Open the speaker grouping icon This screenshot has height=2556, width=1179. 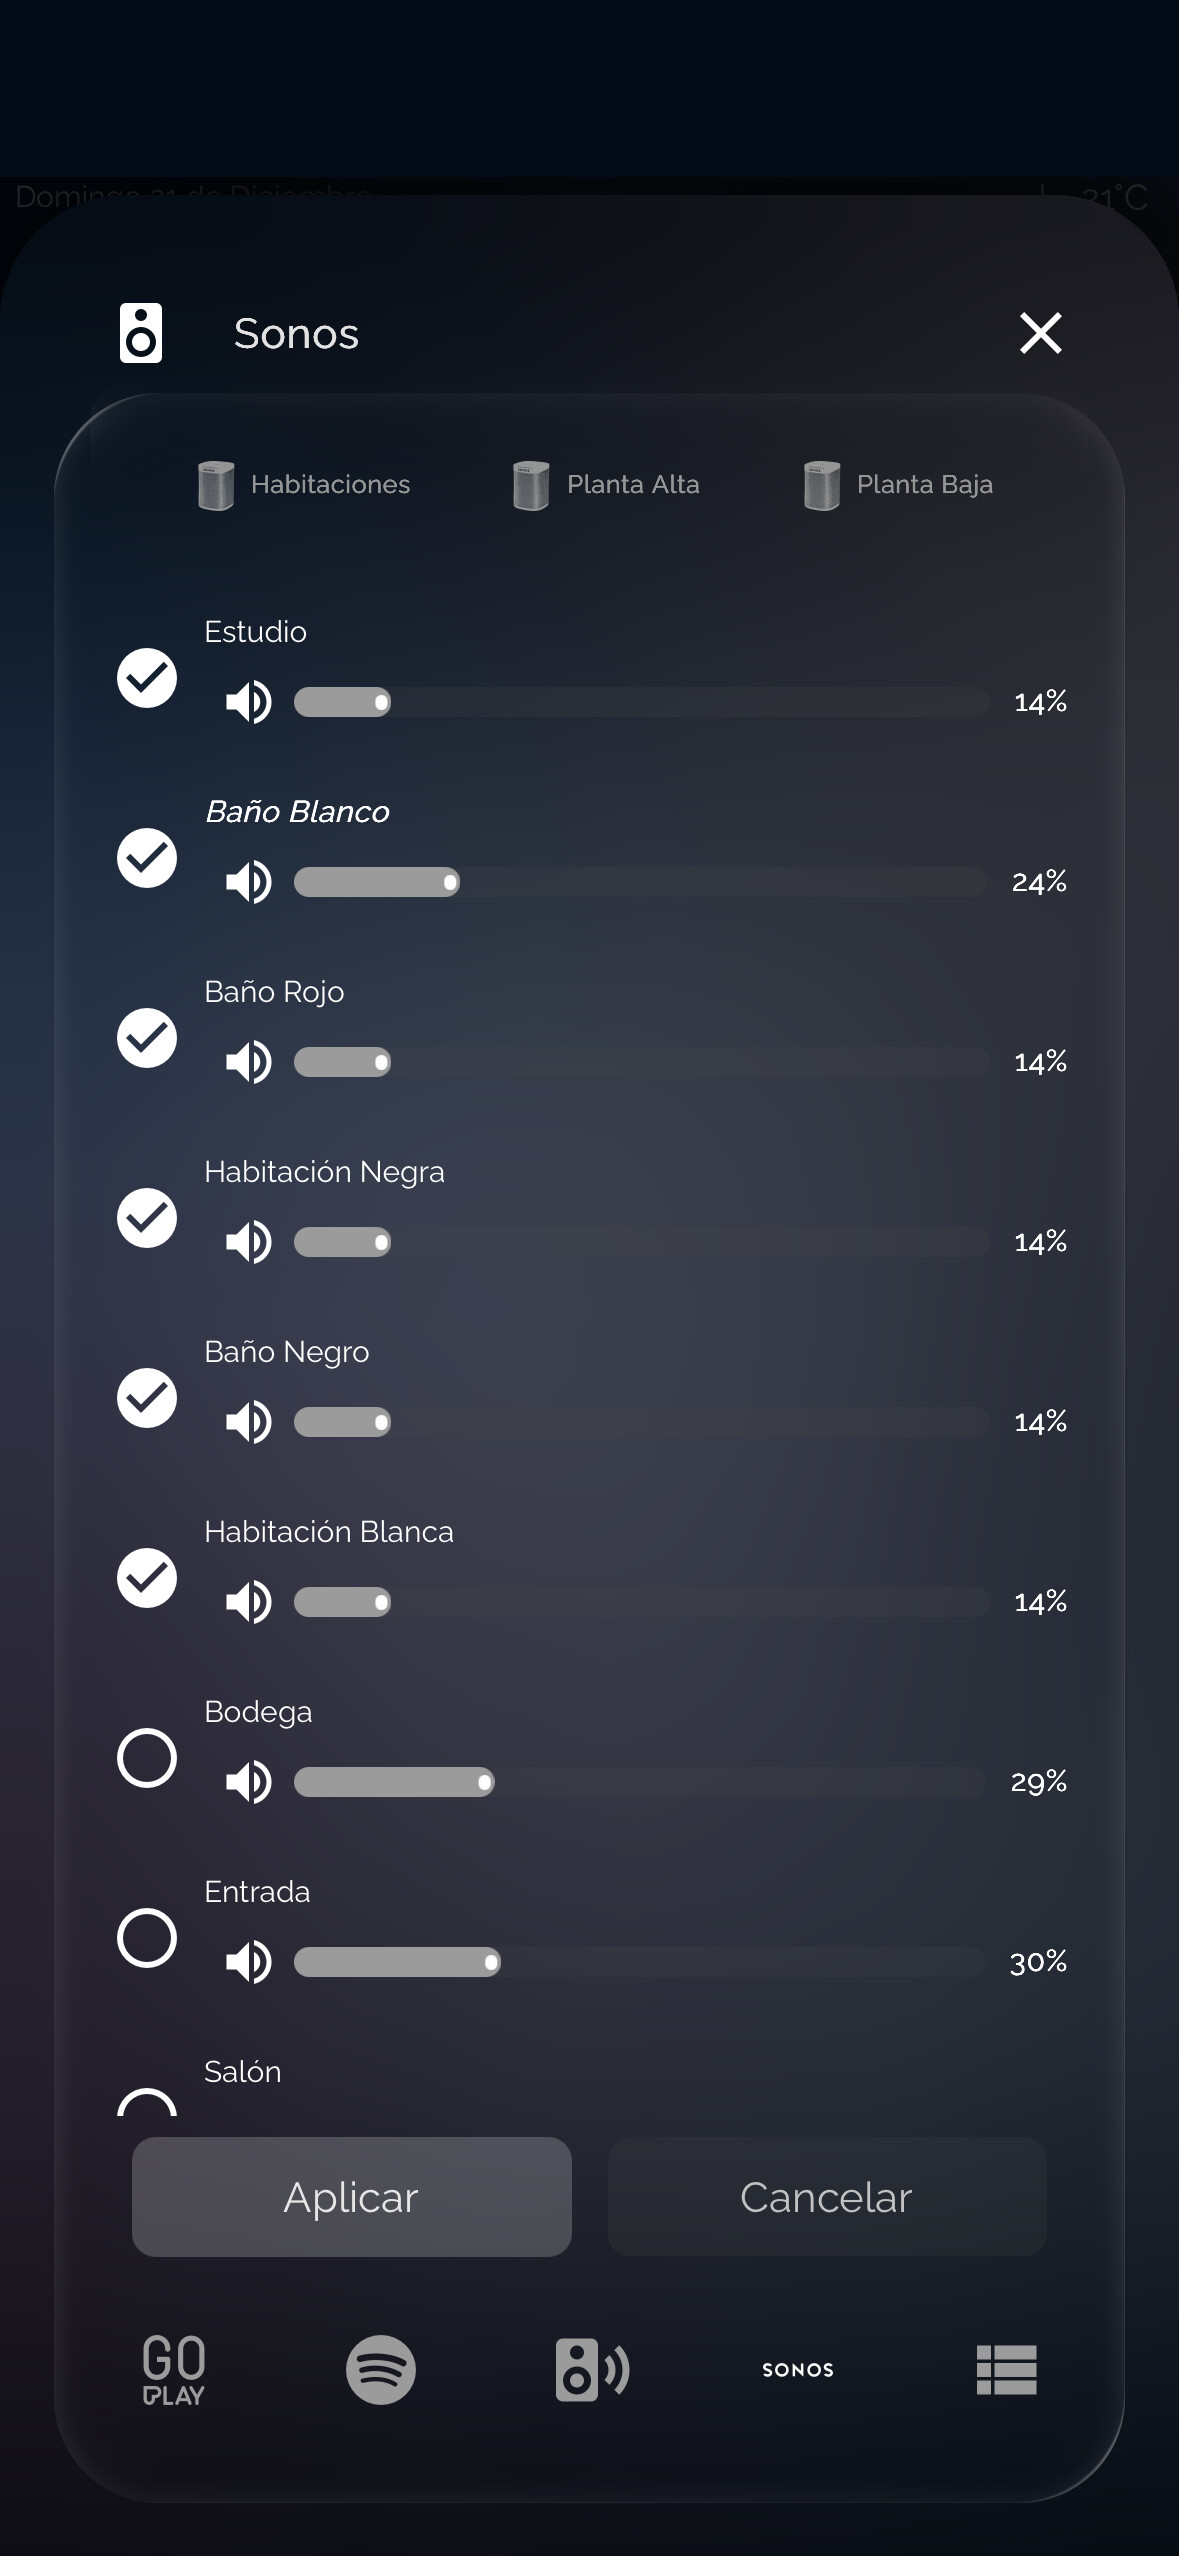coord(591,2369)
